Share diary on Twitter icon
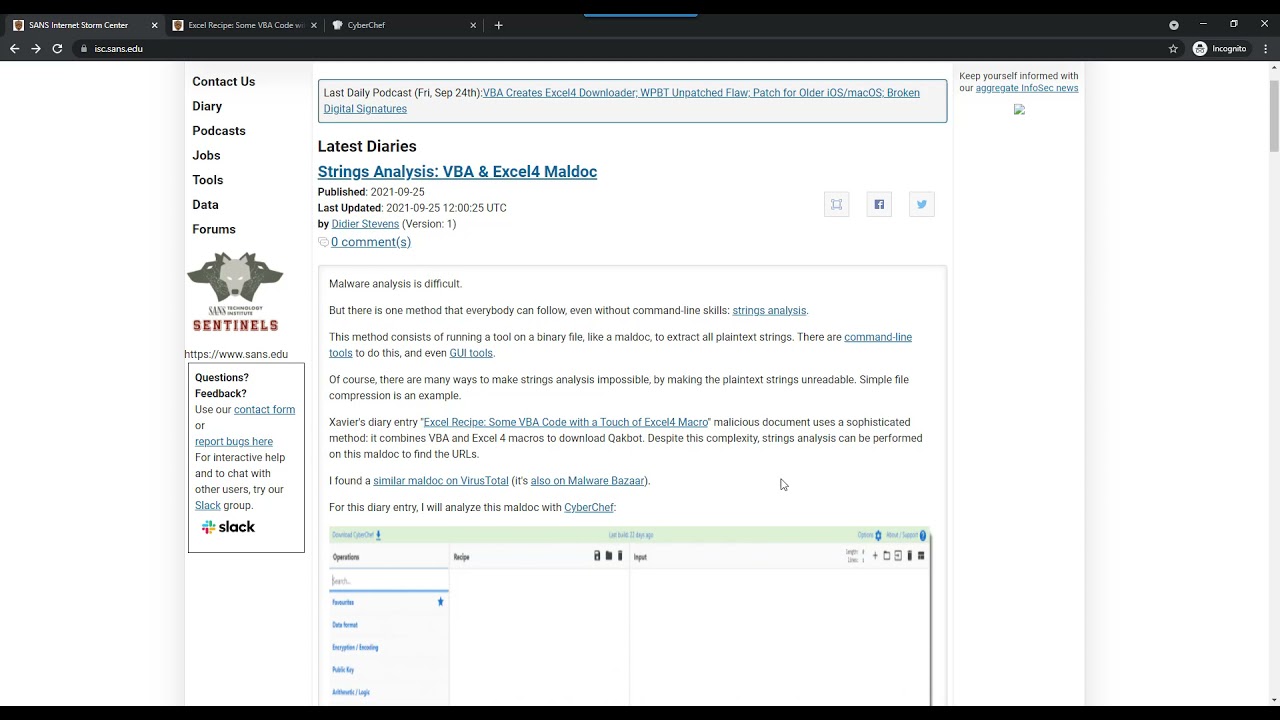The width and height of the screenshot is (1280, 720). pos(921,204)
